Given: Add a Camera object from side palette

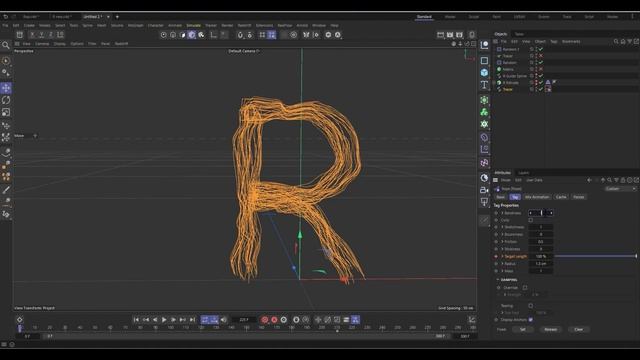Looking at the screenshot, I should [484, 190].
